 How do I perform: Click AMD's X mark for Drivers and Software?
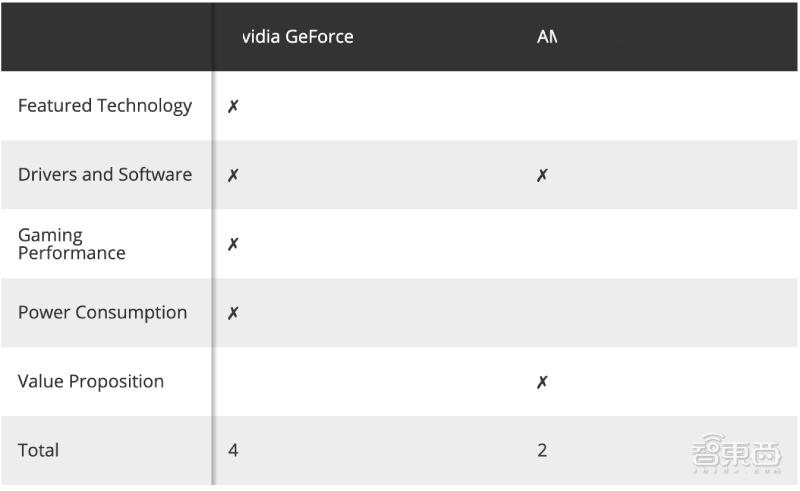(542, 175)
